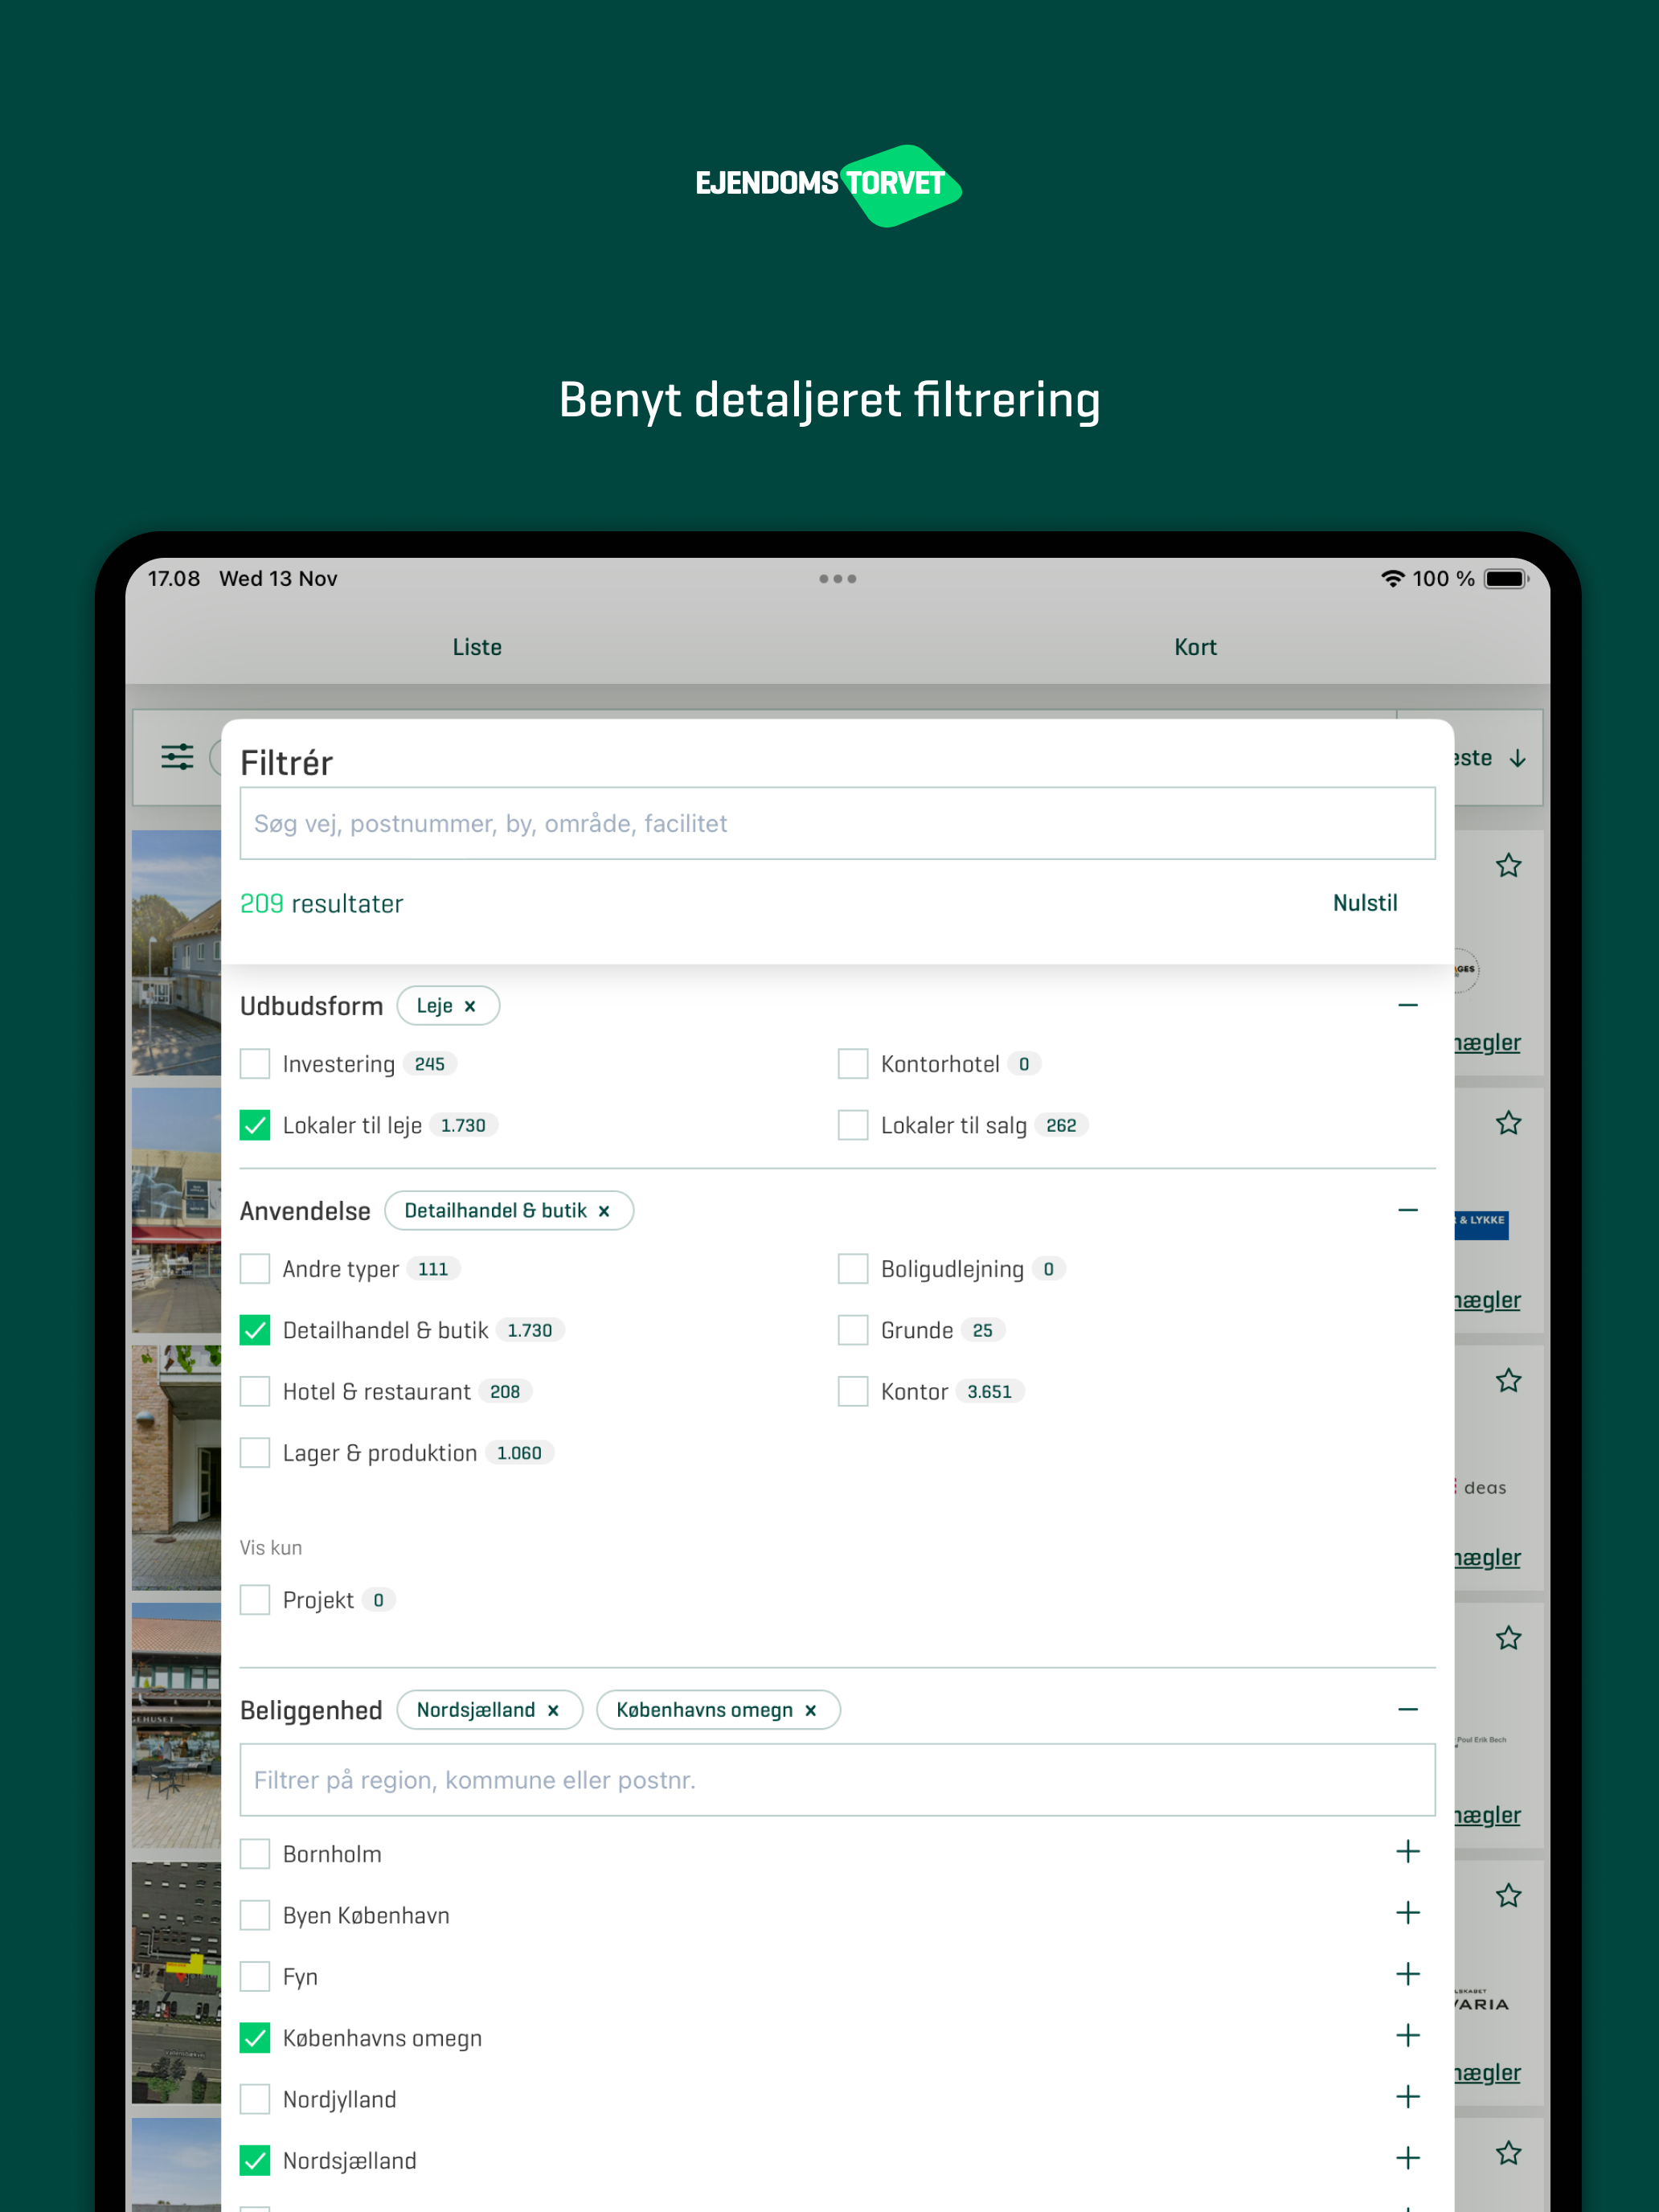The height and width of the screenshot is (2212, 1659).
Task: Open mægler link below ARIA logo
Action: [1487, 2073]
